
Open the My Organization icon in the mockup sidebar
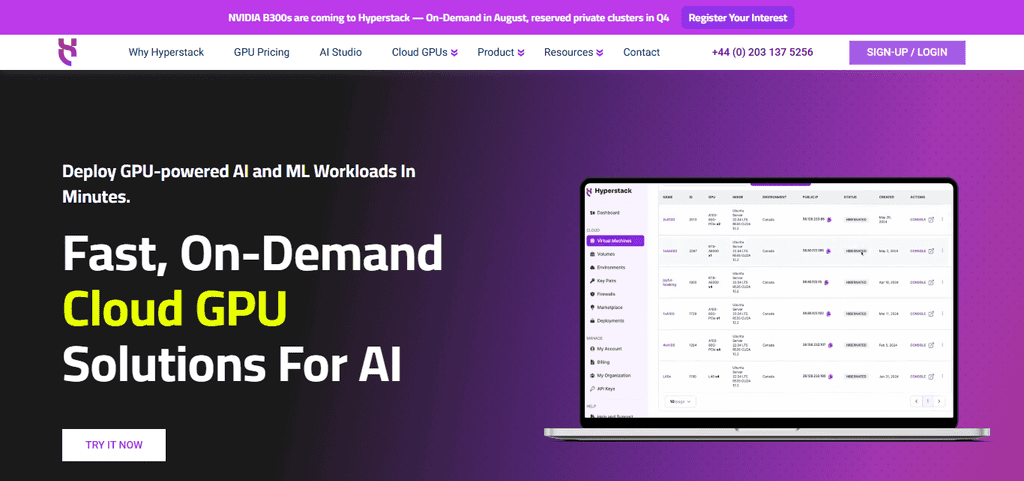tap(592, 375)
